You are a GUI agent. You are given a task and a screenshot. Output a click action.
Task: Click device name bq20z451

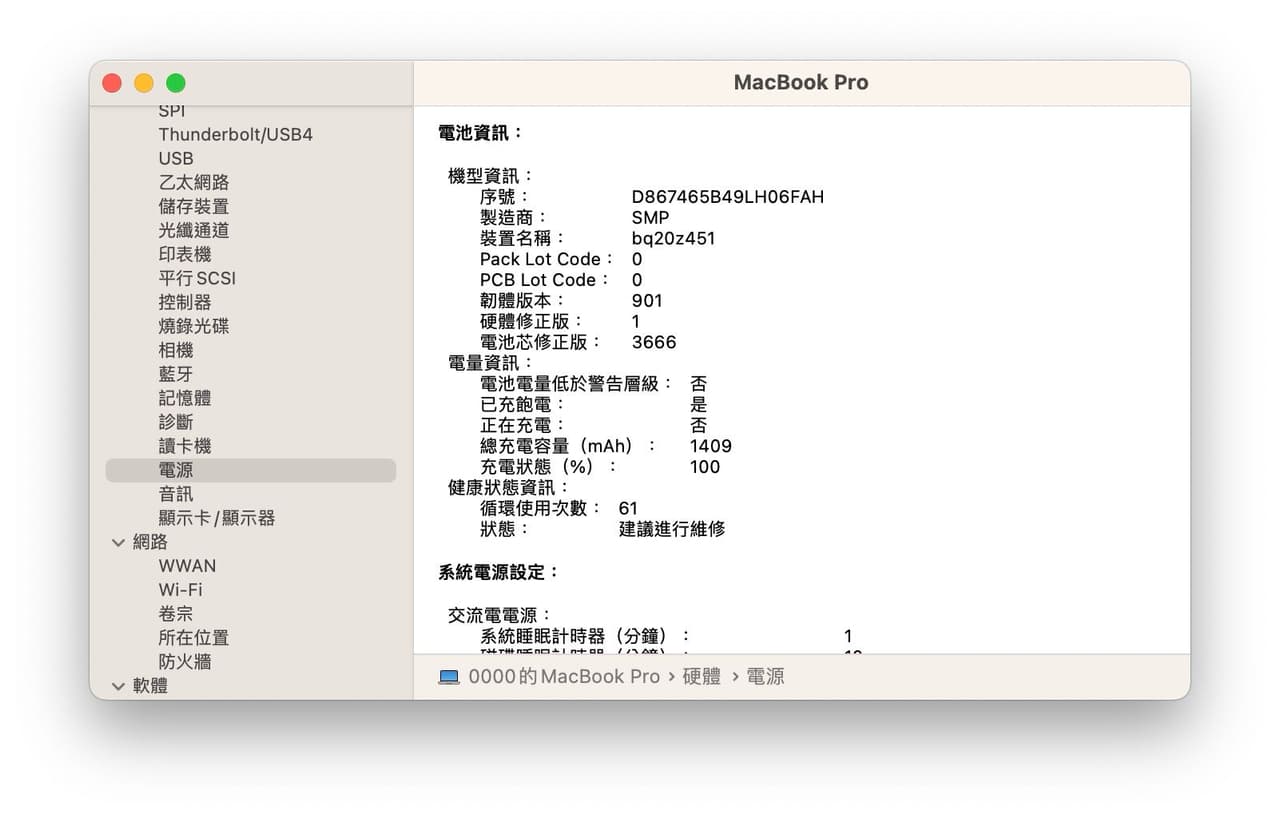[673, 239]
